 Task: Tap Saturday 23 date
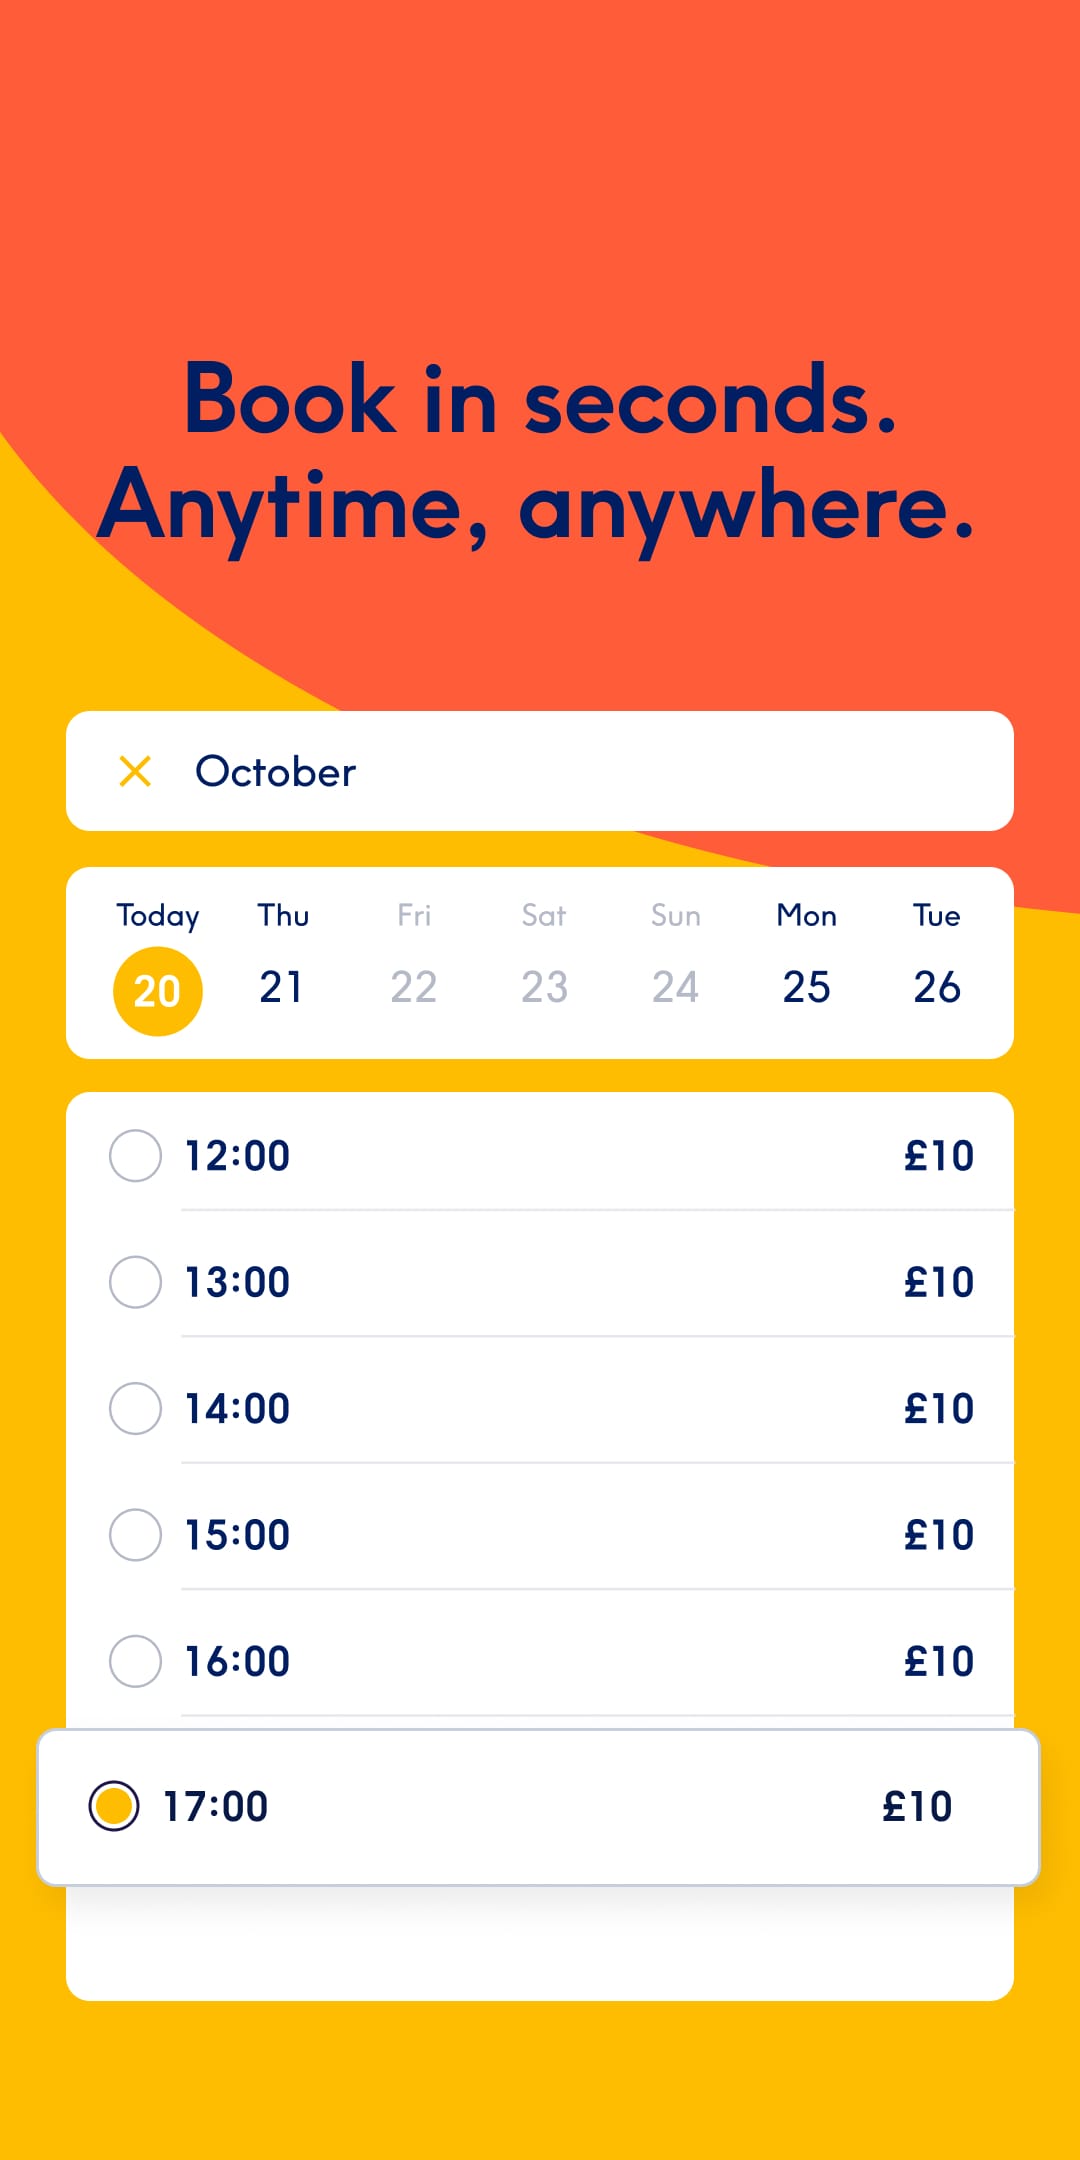(544, 986)
